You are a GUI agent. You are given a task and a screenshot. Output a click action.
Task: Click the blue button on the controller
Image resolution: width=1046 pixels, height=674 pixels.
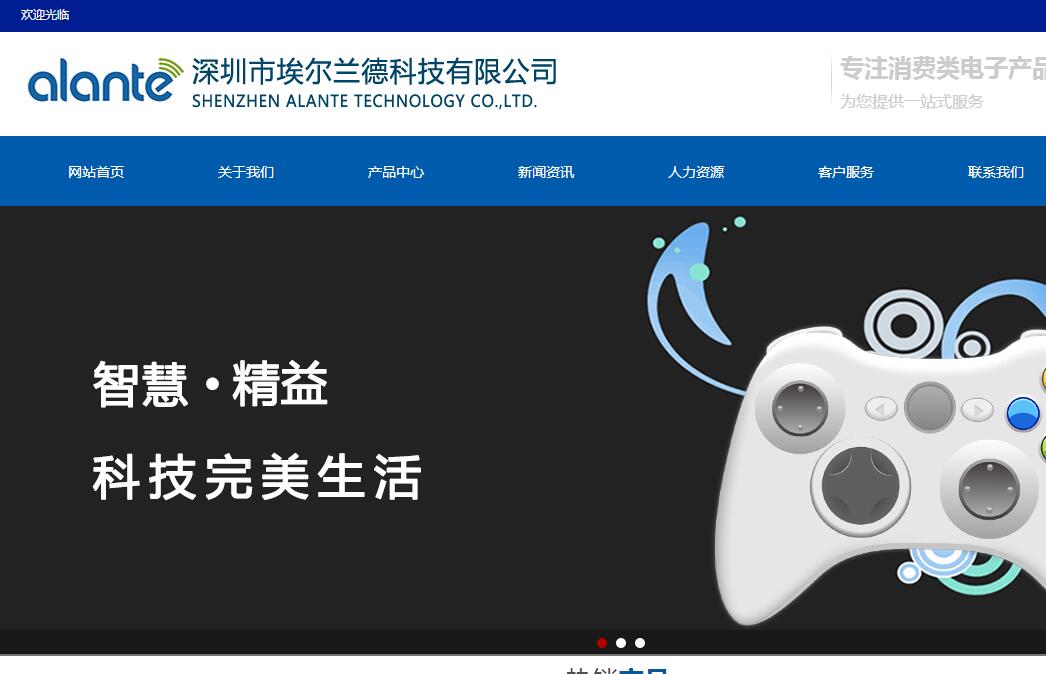(x=1022, y=413)
